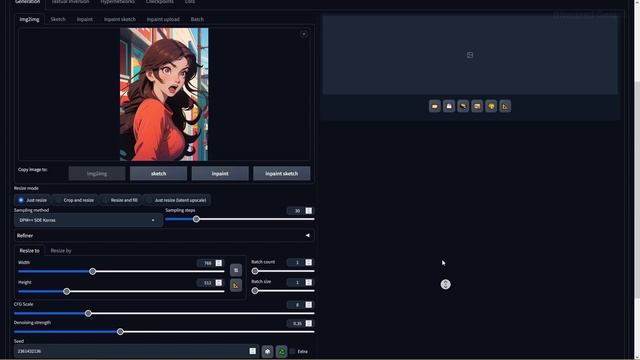Set the CFG Scale slider

pos(164,313)
